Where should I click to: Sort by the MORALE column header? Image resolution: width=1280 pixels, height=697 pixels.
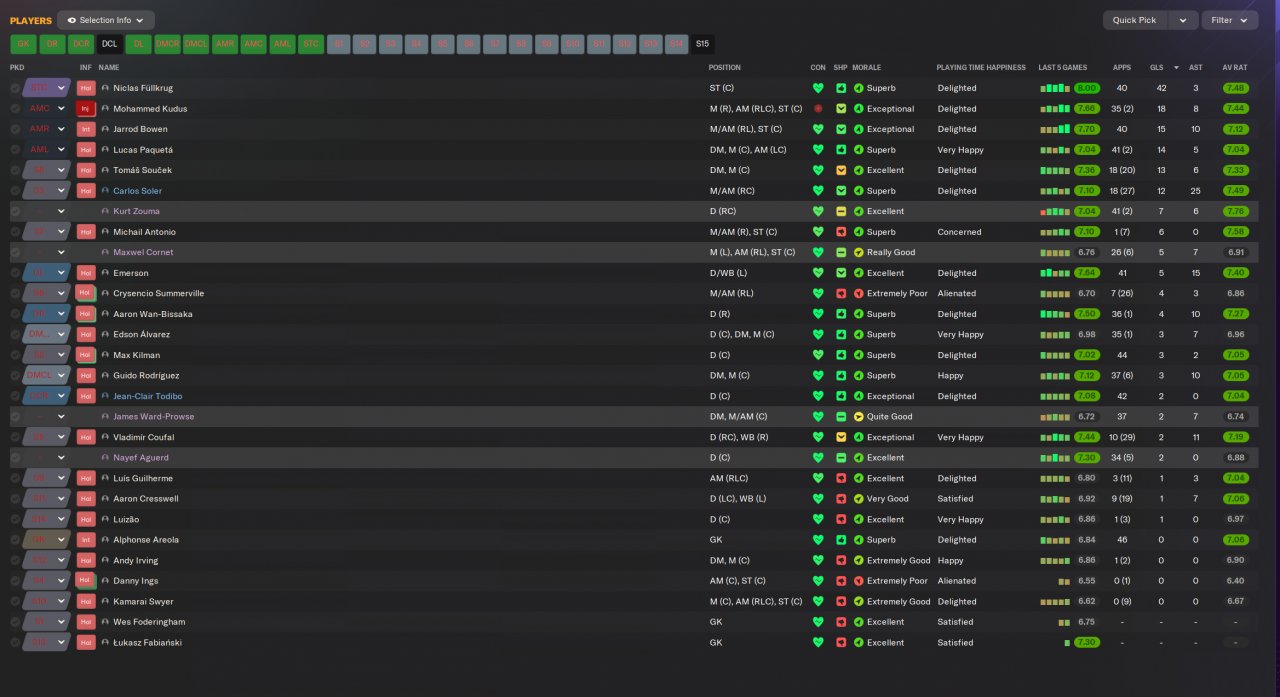[866, 67]
